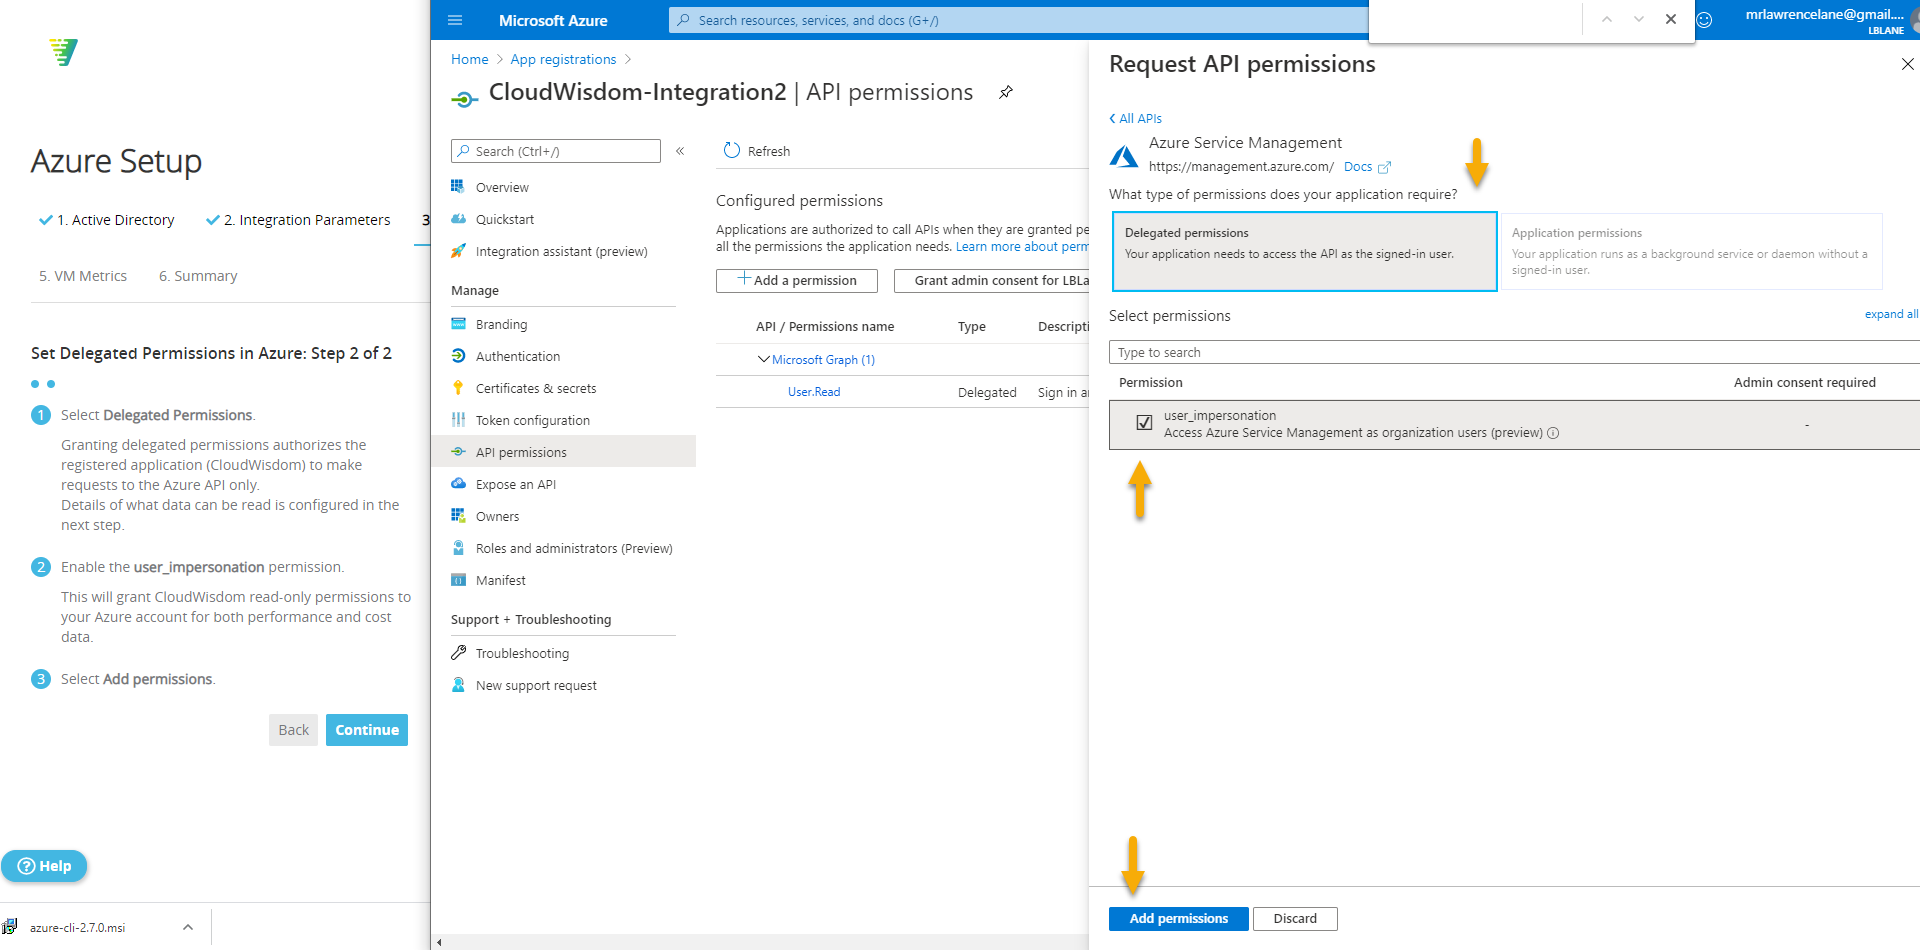The width and height of the screenshot is (1920, 950).
Task: Collapse the Microsoft Graph (1) permissions group
Action: [763, 359]
